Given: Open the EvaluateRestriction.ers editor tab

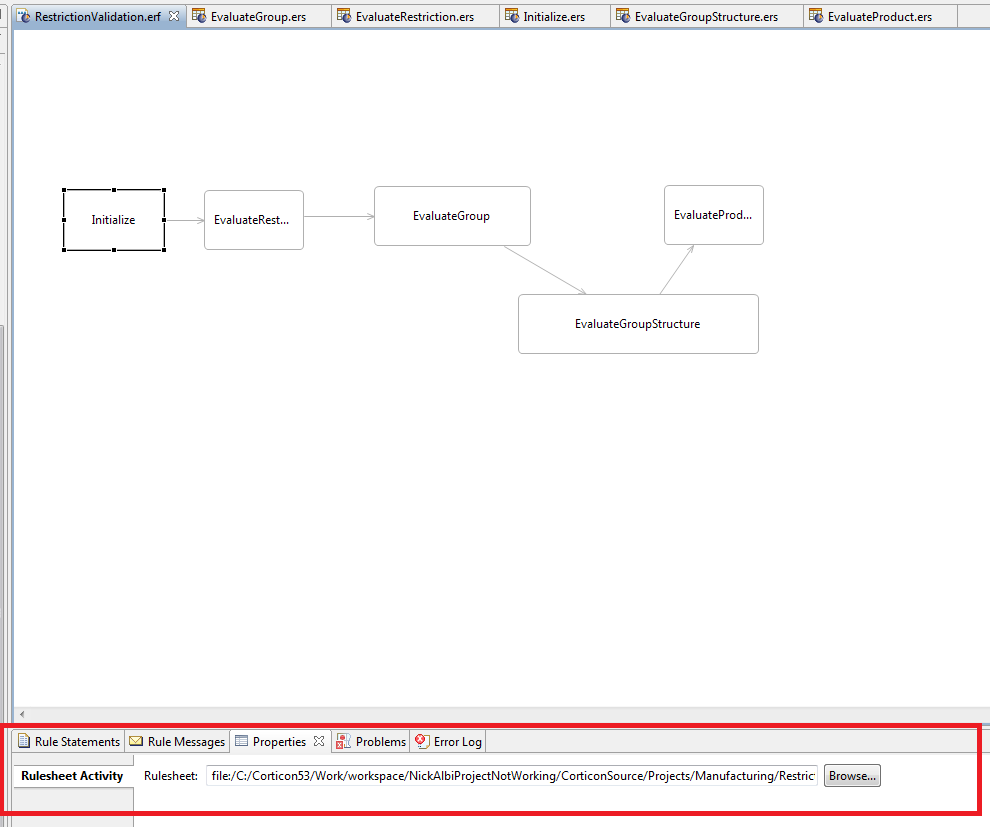Looking at the screenshot, I should 415,16.
